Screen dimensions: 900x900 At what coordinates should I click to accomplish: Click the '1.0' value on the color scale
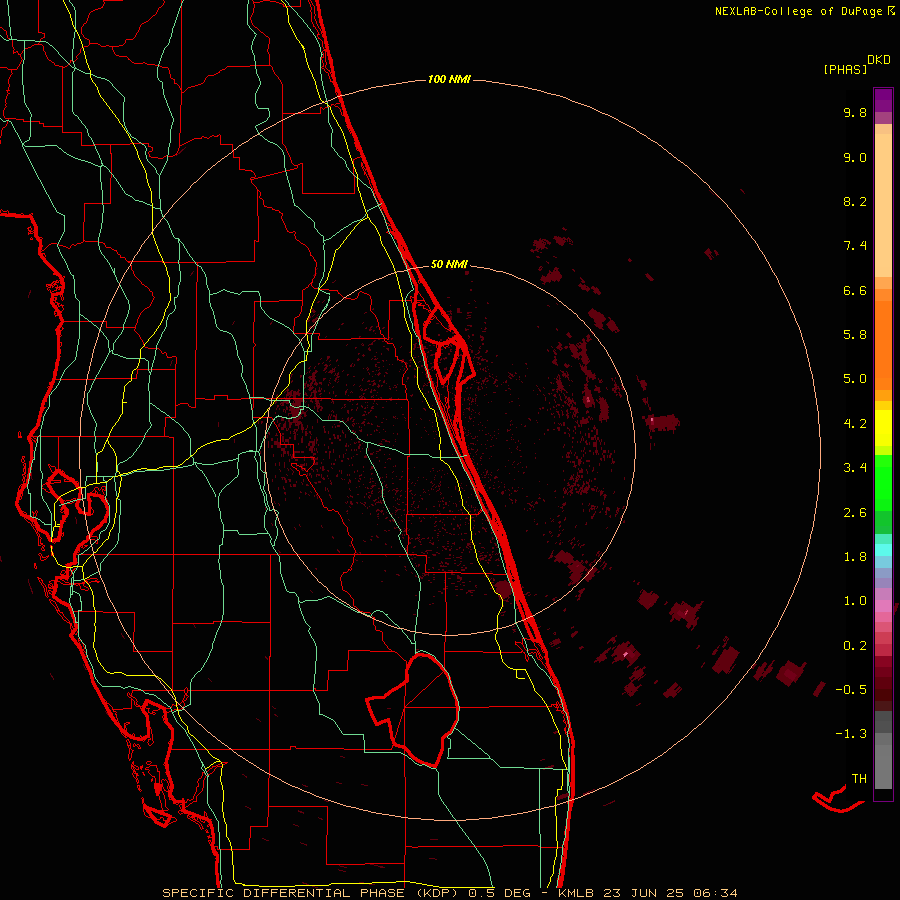855,601
